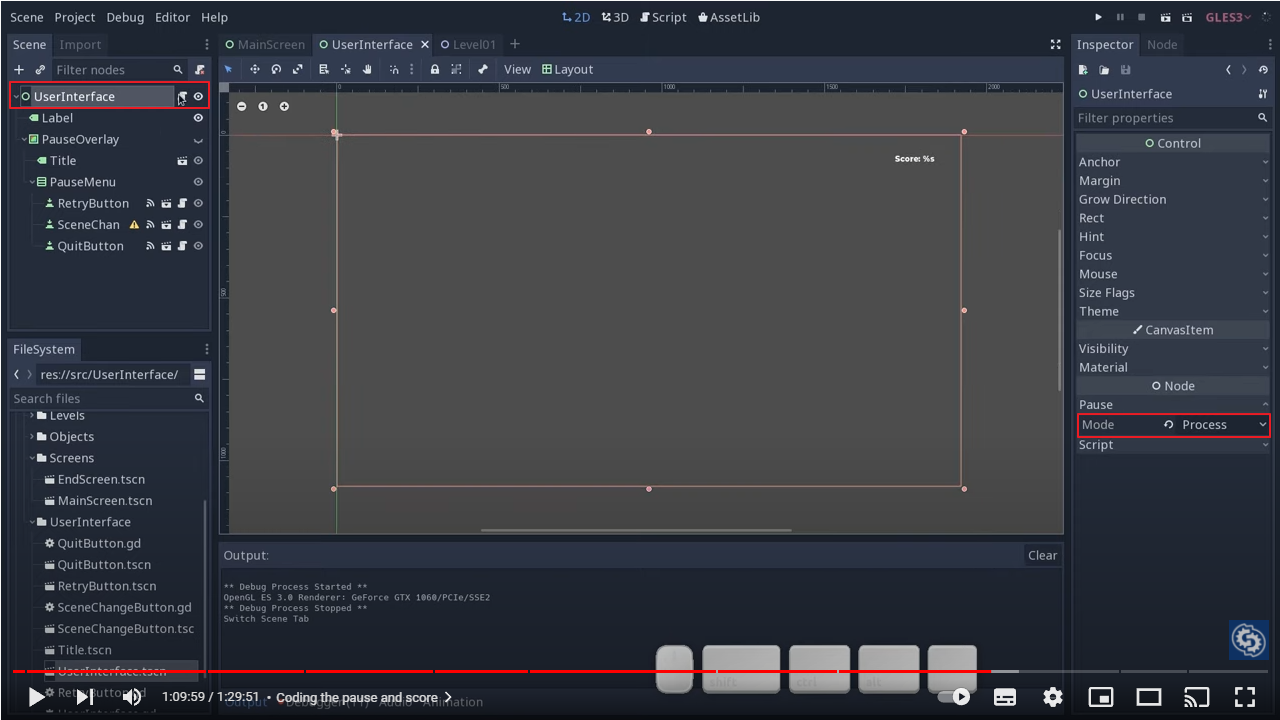Expand the Visibility section in Inspector
The image size is (1280, 720).
(1173, 349)
